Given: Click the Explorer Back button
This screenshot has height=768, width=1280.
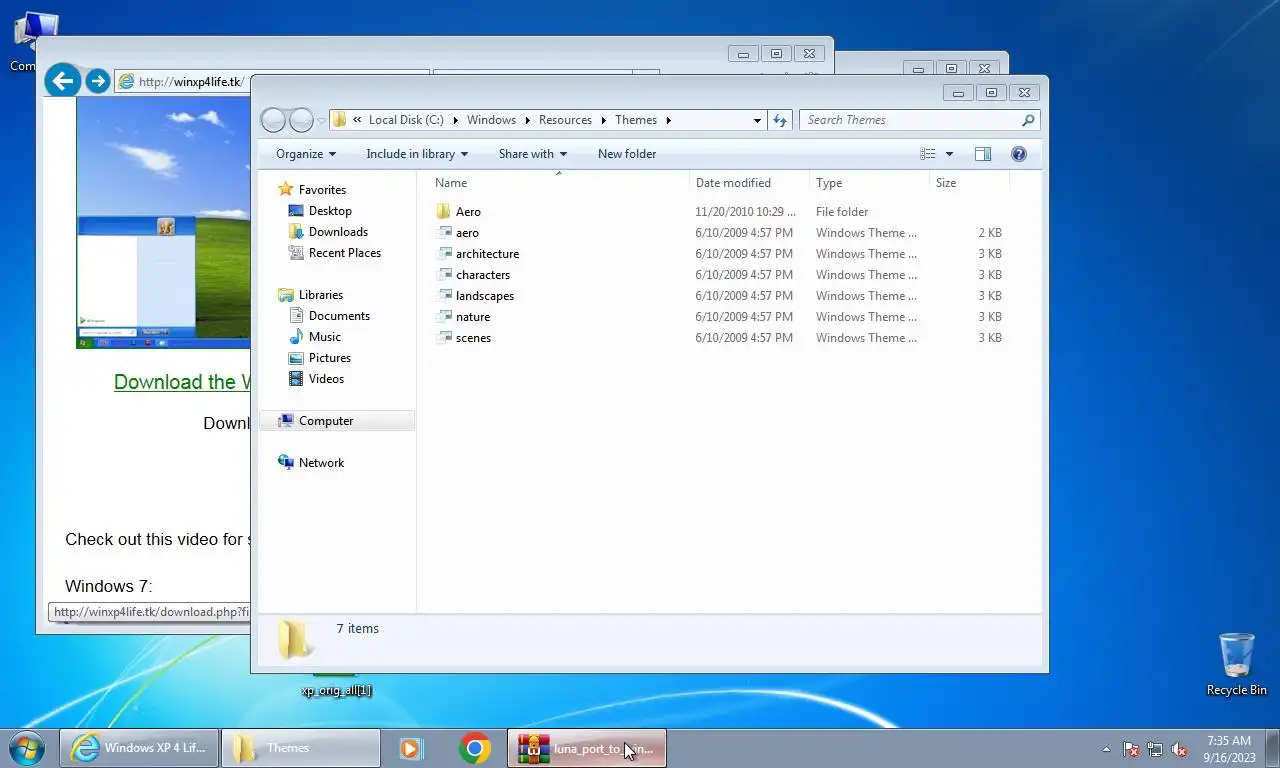Looking at the screenshot, I should pyautogui.click(x=273, y=120).
